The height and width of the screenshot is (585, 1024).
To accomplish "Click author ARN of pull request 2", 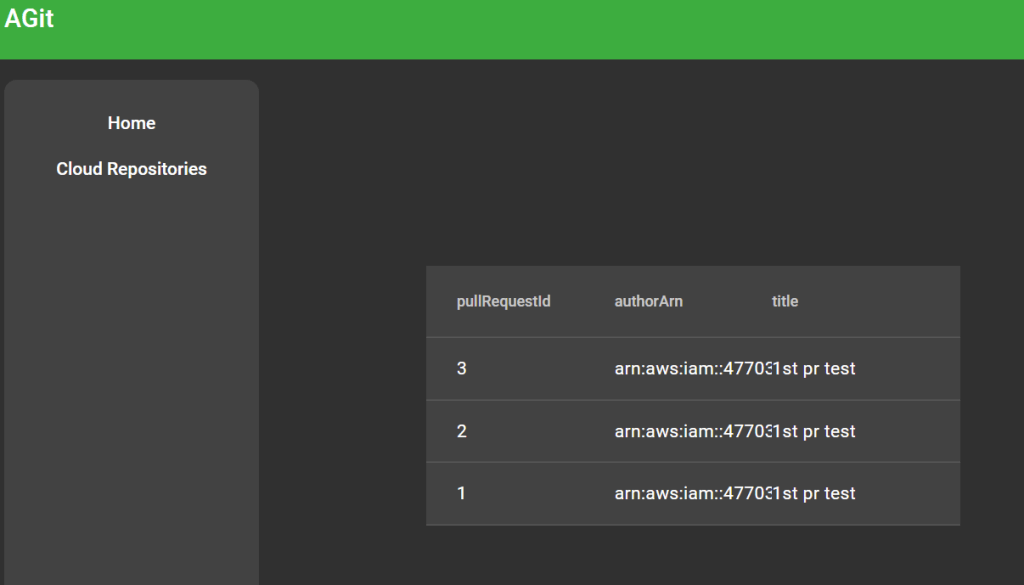I will (x=690, y=431).
